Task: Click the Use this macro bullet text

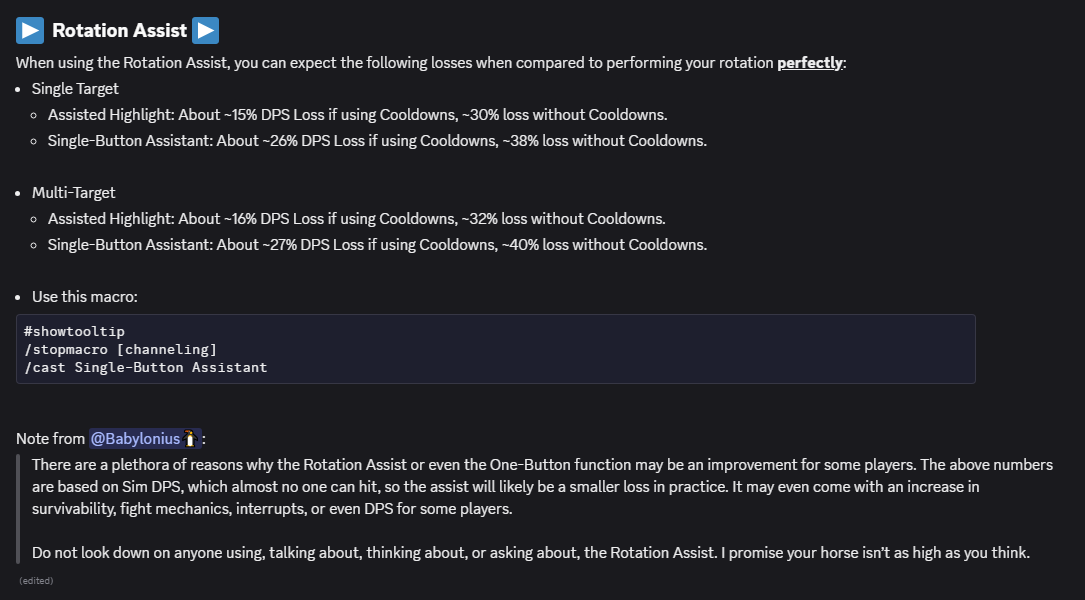Action: tap(84, 297)
